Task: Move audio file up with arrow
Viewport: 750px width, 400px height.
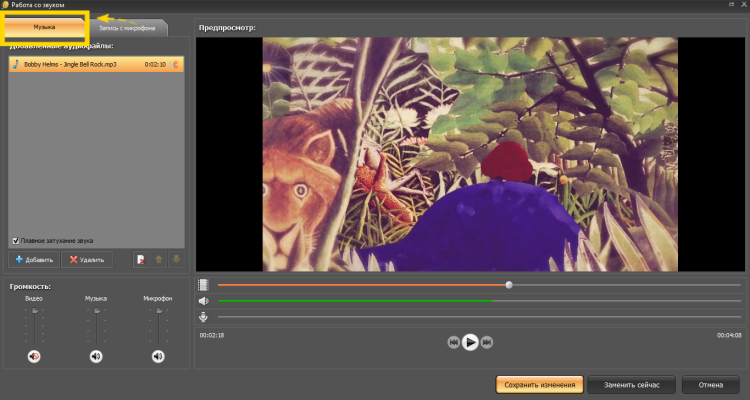Action: tap(159, 259)
